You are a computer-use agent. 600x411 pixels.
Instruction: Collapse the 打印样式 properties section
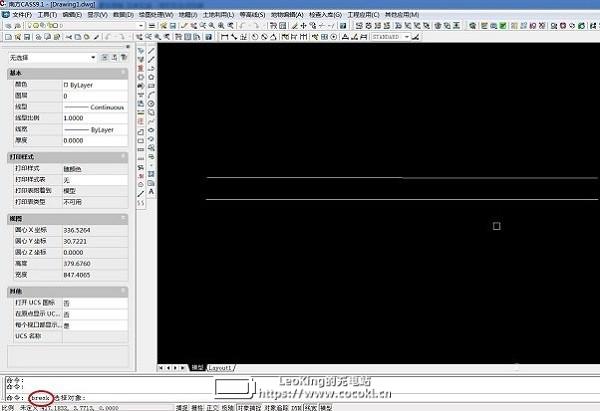click(x=123, y=157)
